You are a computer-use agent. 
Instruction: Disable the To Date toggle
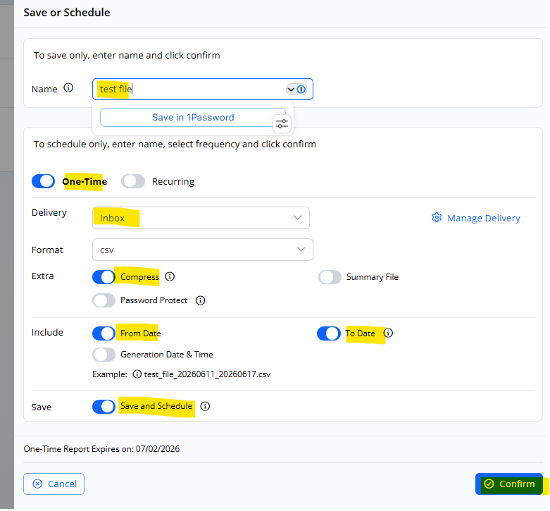coord(329,333)
